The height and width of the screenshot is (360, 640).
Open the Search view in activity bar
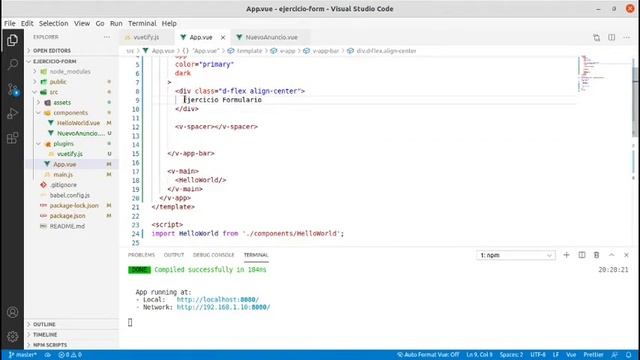click(12, 64)
